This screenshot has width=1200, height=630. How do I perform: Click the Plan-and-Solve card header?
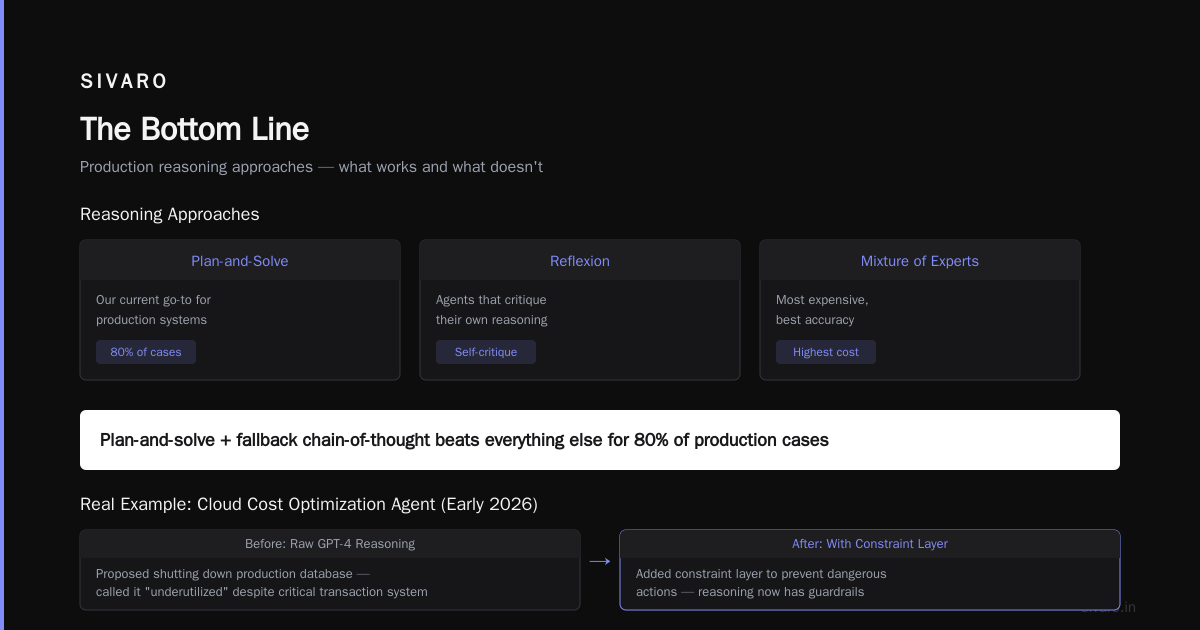(240, 261)
